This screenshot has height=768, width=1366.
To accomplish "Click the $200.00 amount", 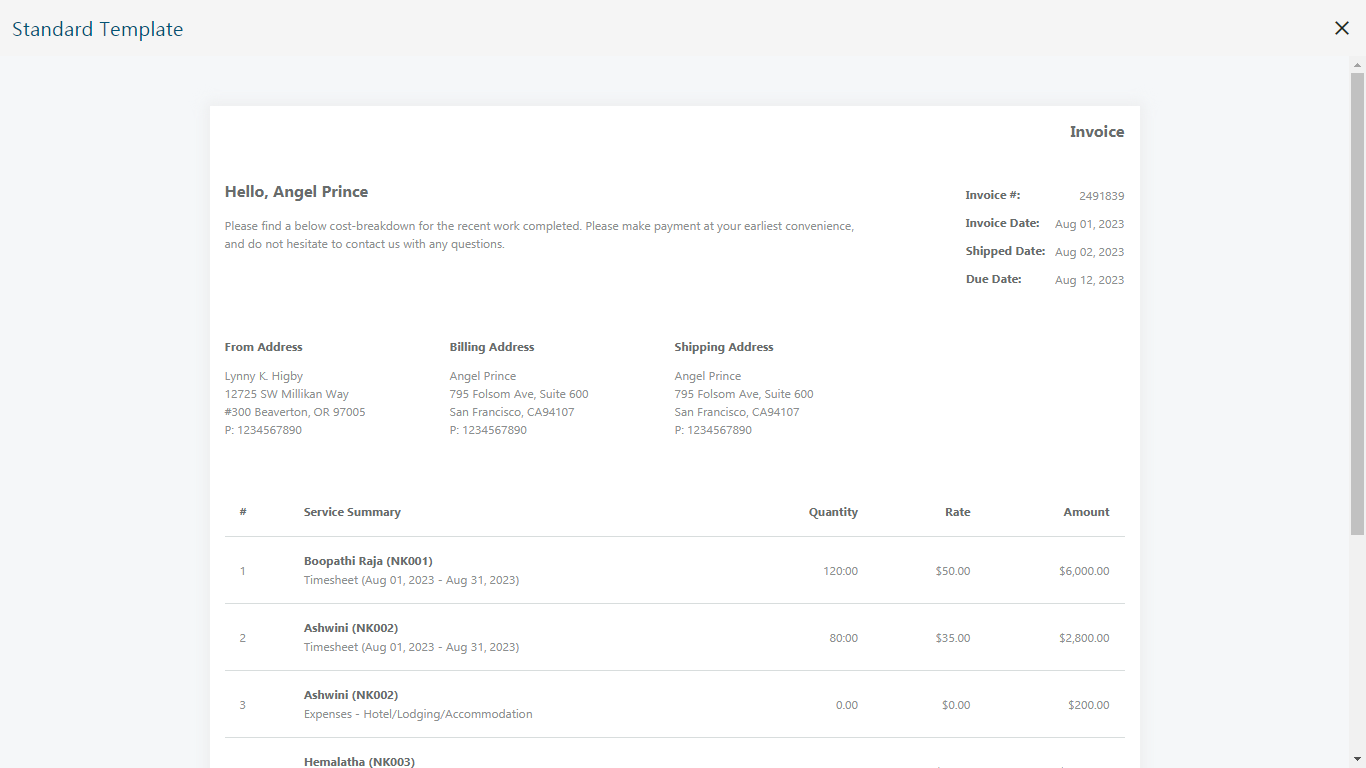I will (1088, 705).
